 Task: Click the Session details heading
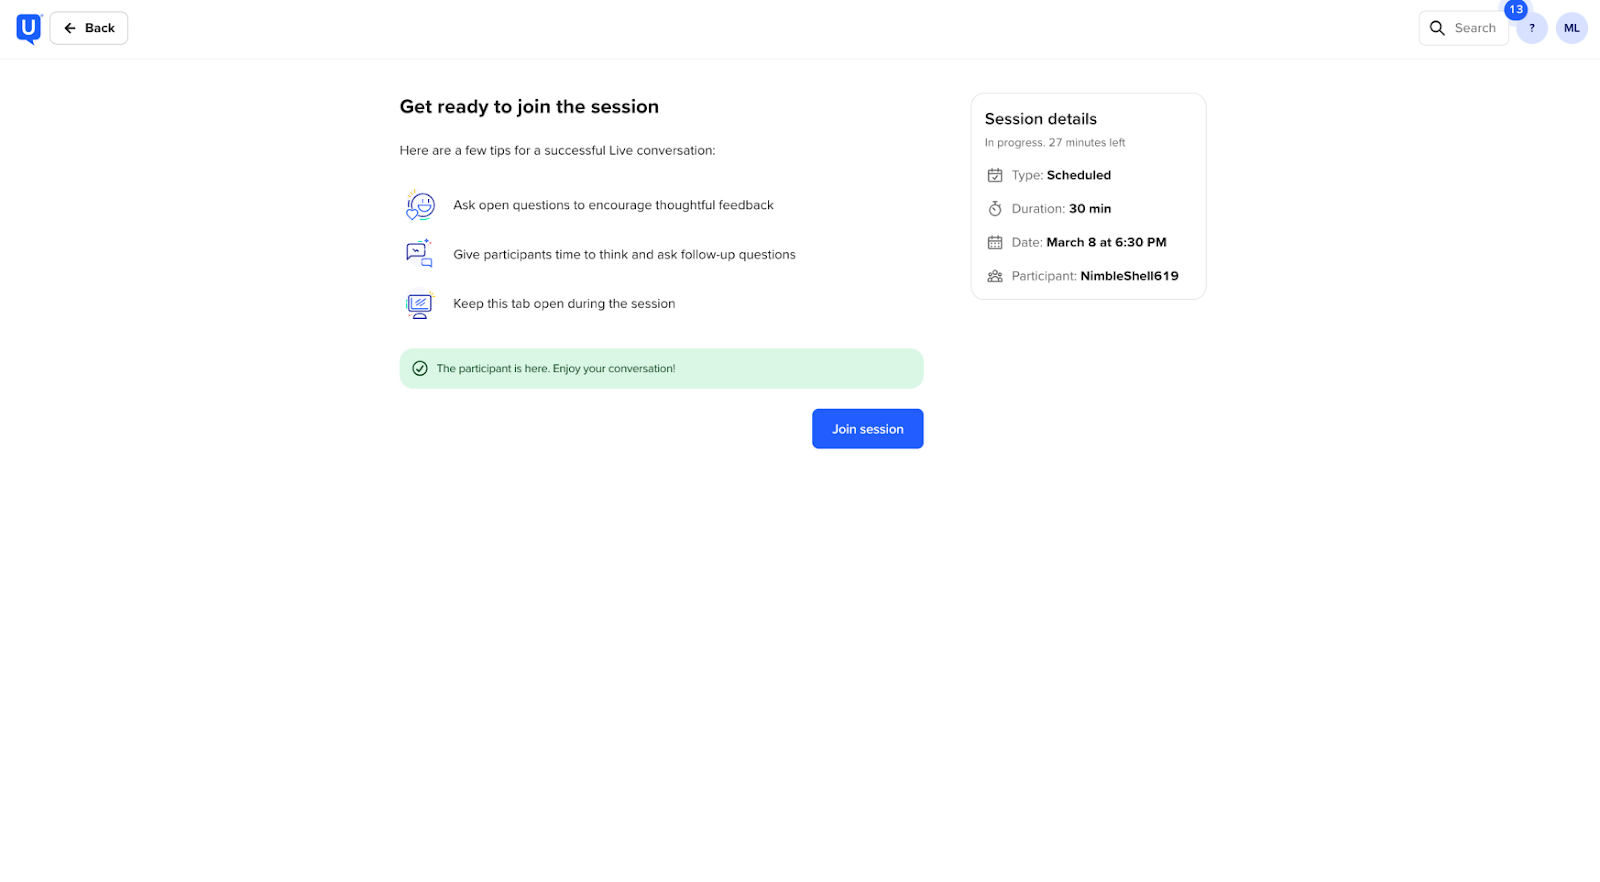(1040, 119)
